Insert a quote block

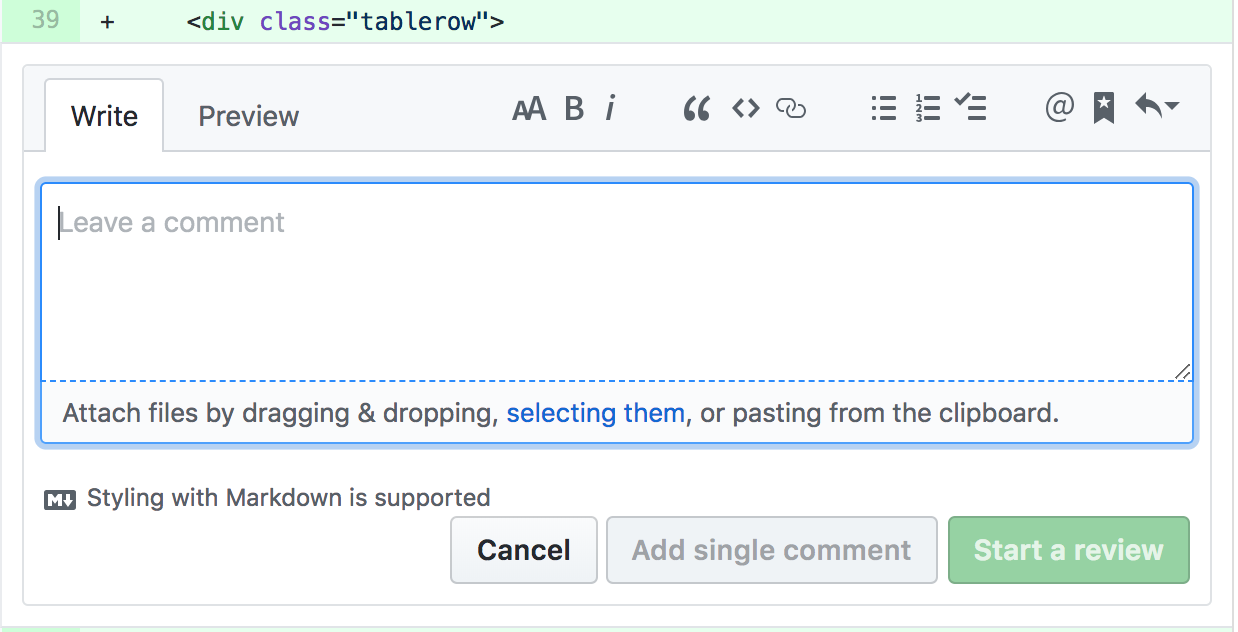point(696,108)
